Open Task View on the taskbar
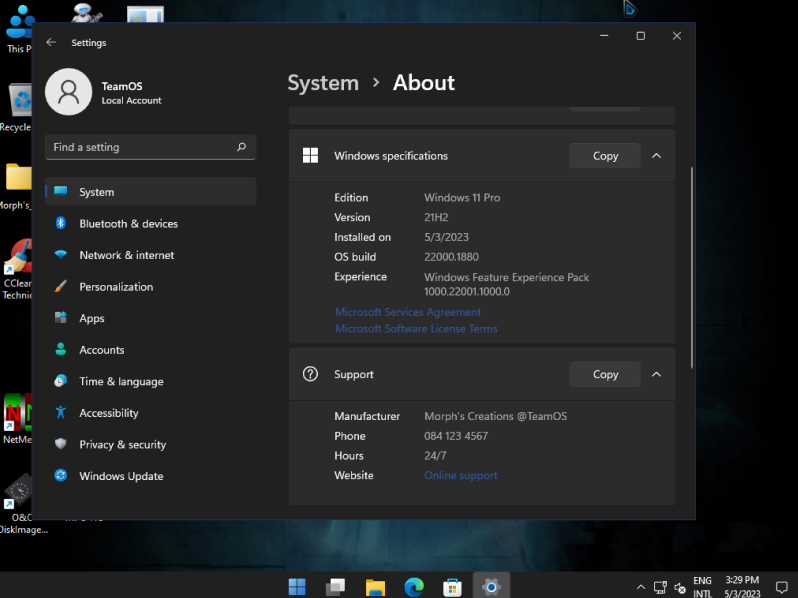Image resolution: width=798 pixels, height=598 pixels. point(335,587)
